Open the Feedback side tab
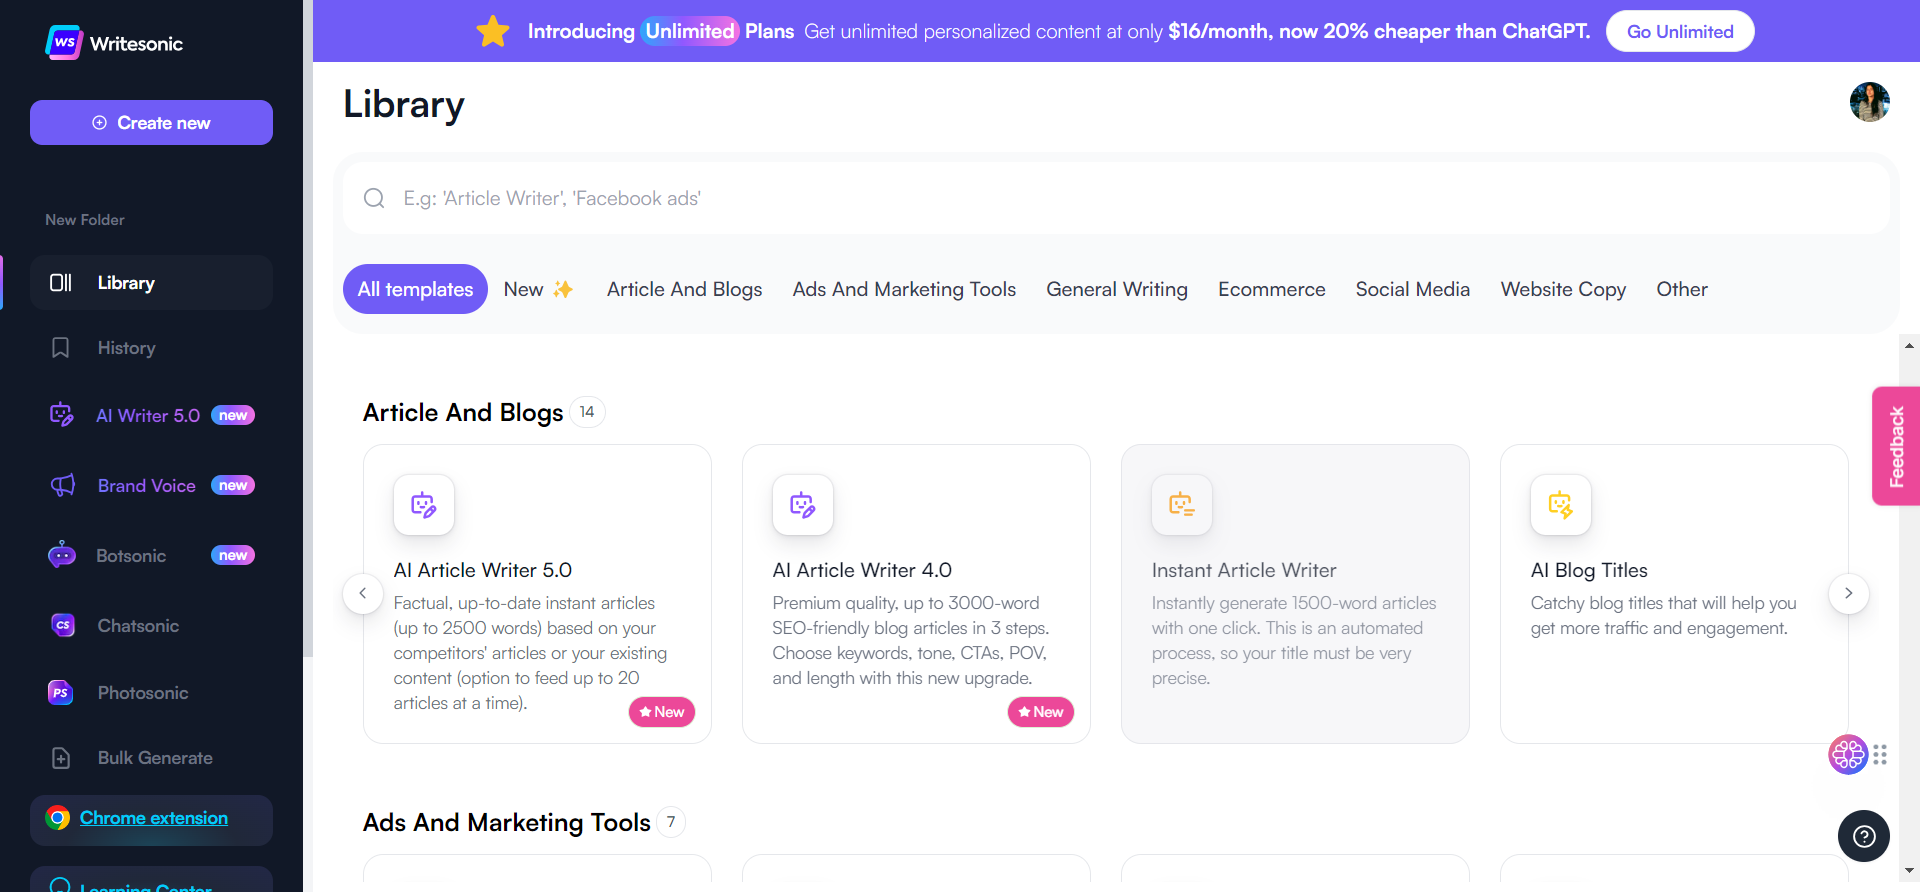 [1896, 446]
